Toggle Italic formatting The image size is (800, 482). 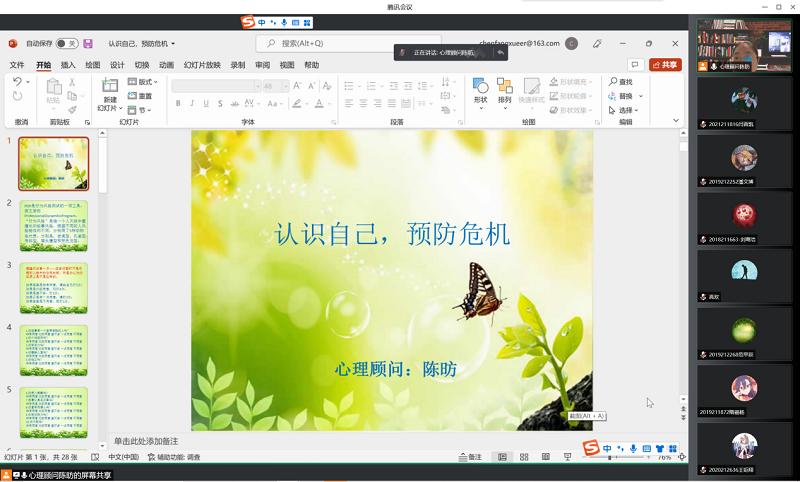point(192,104)
